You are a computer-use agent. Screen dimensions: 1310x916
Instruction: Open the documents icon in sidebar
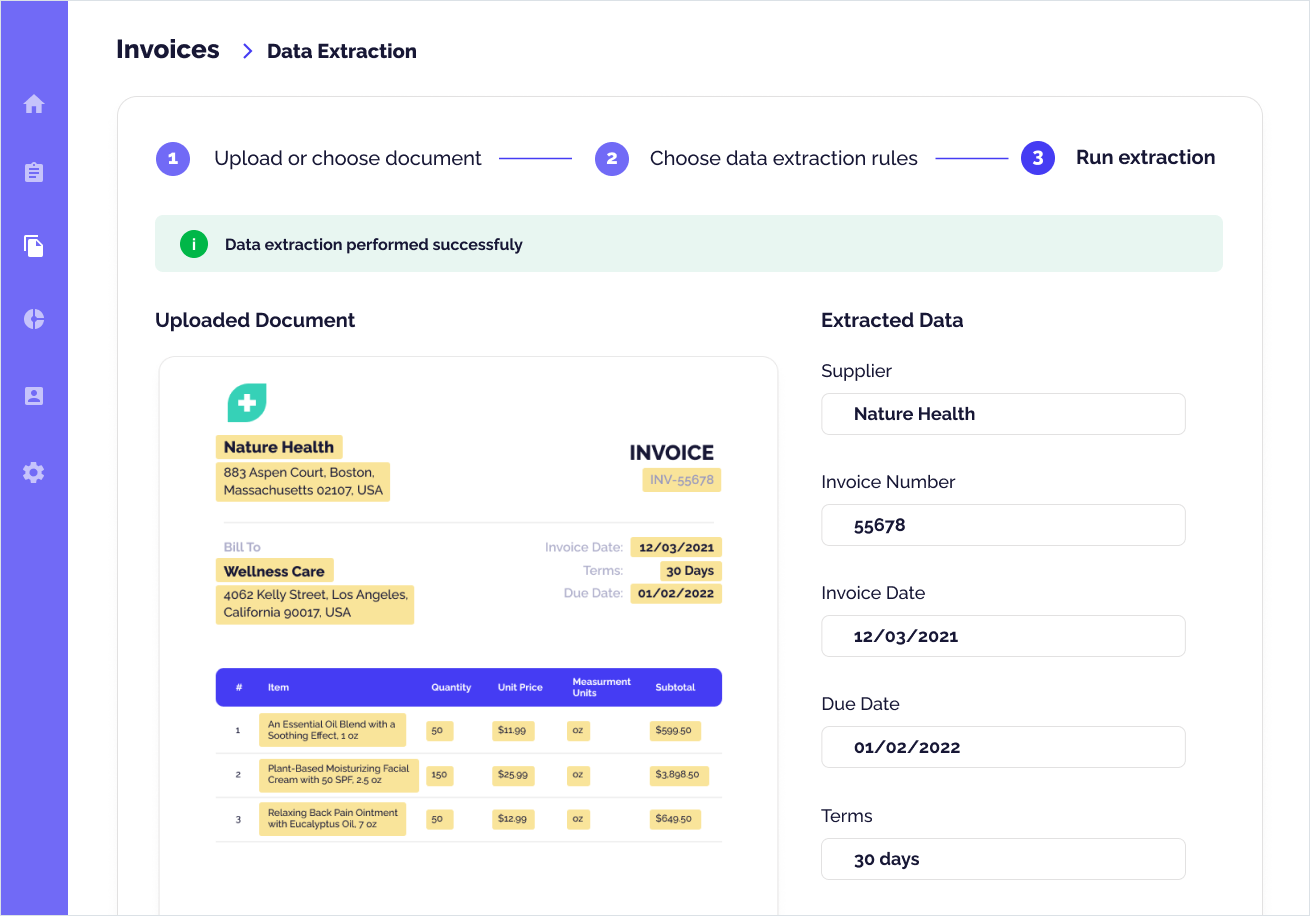[34, 246]
